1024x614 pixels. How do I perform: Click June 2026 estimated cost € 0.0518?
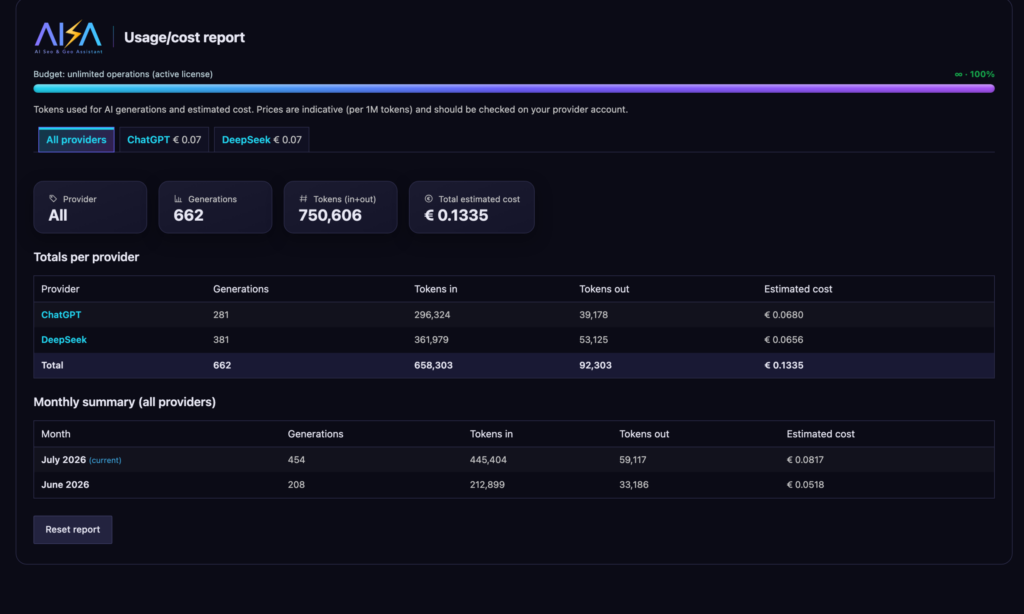pos(805,485)
